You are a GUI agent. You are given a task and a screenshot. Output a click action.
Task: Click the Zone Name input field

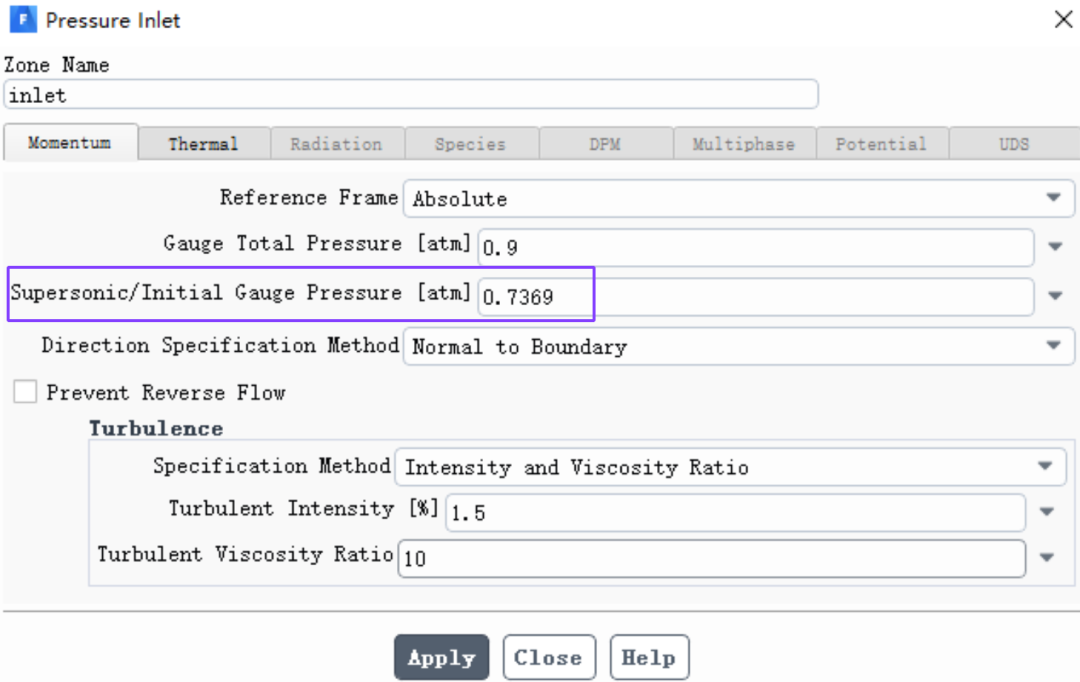pyautogui.click(x=411, y=94)
